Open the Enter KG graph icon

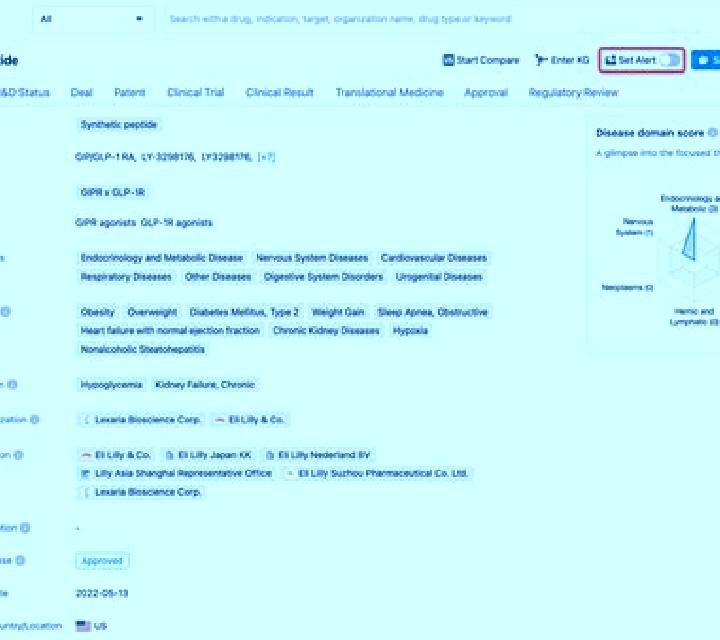pyautogui.click(x=541, y=60)
